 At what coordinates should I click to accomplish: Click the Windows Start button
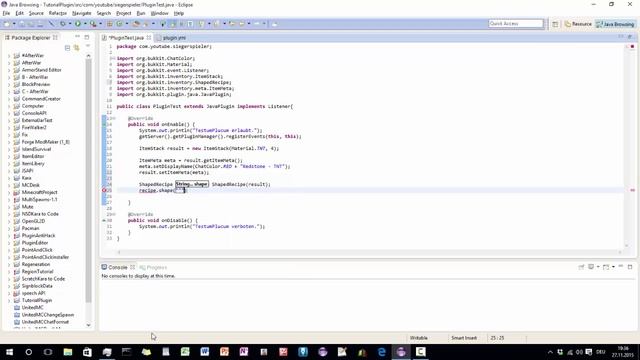9,352
